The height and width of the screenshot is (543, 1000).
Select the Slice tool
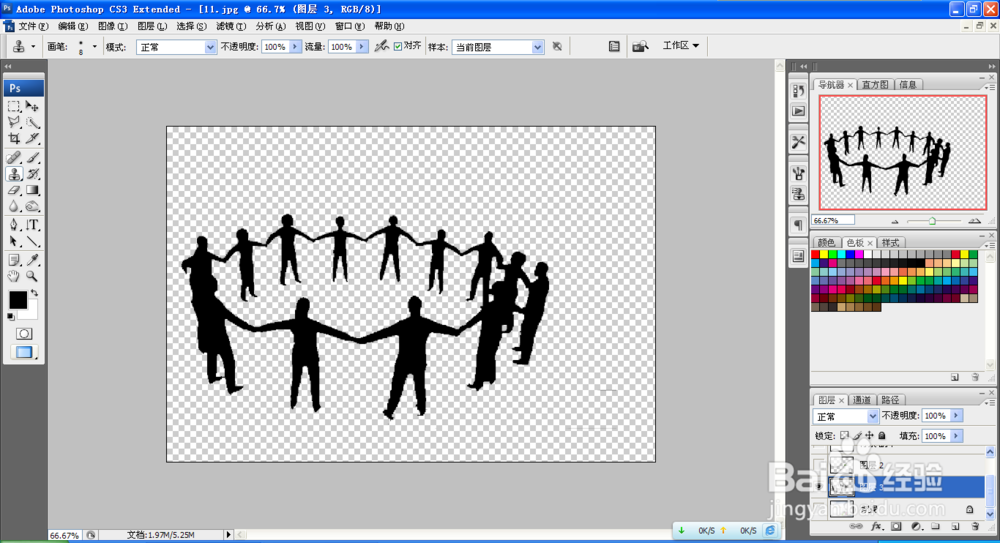click(x=33, y=138)
